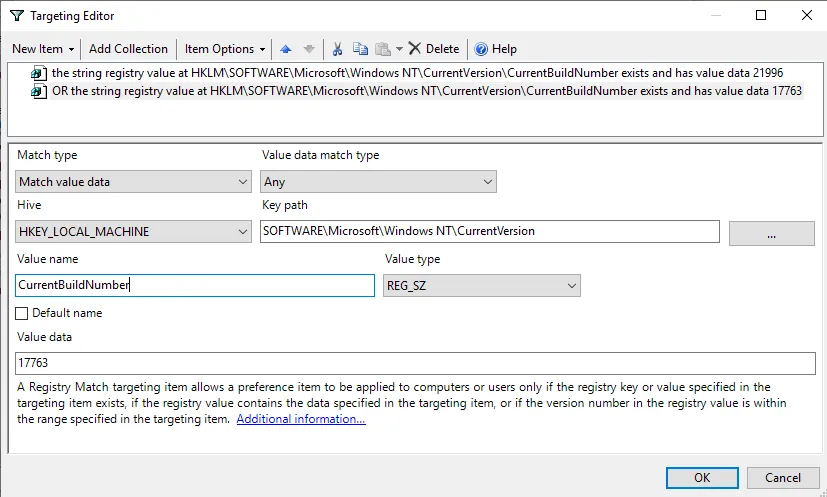Click into the Value data field
Viewport: 827px width, 497px height.
coord(416,363)
